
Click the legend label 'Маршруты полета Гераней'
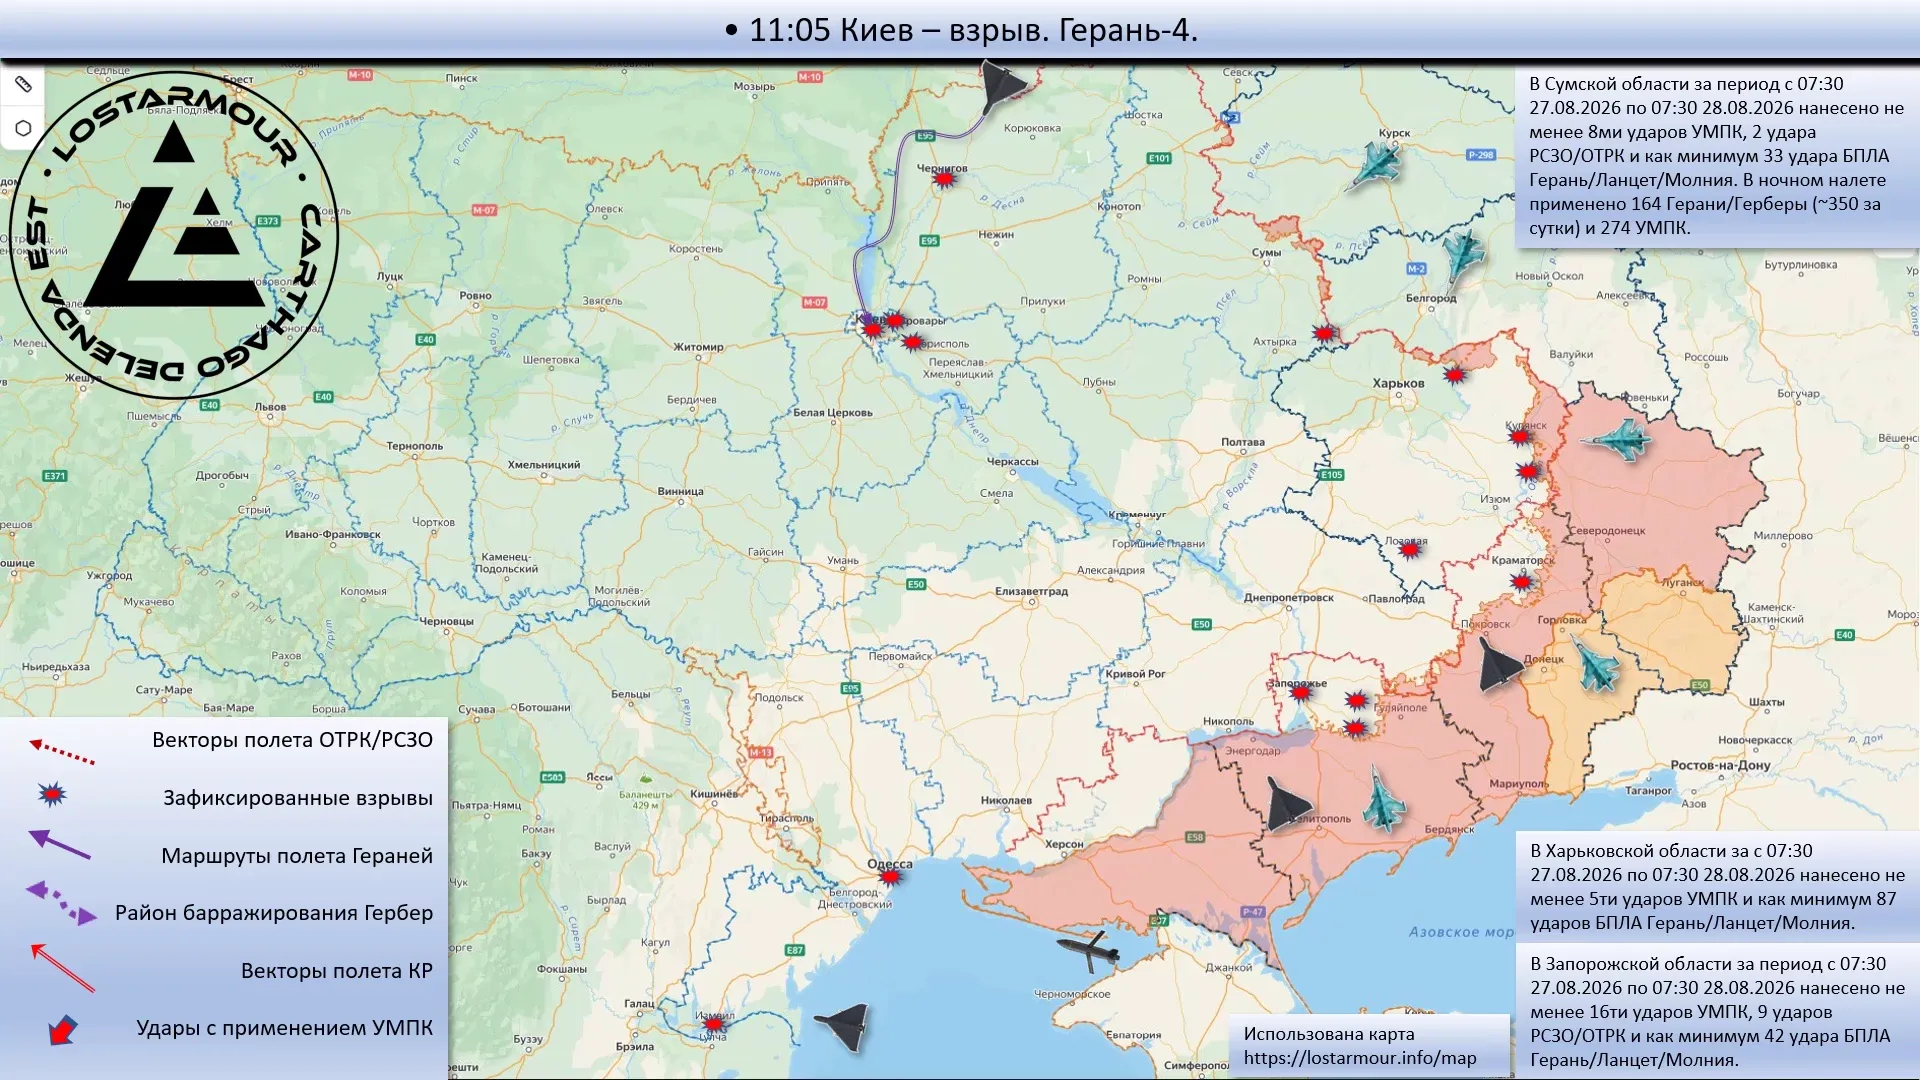[297, 856]
